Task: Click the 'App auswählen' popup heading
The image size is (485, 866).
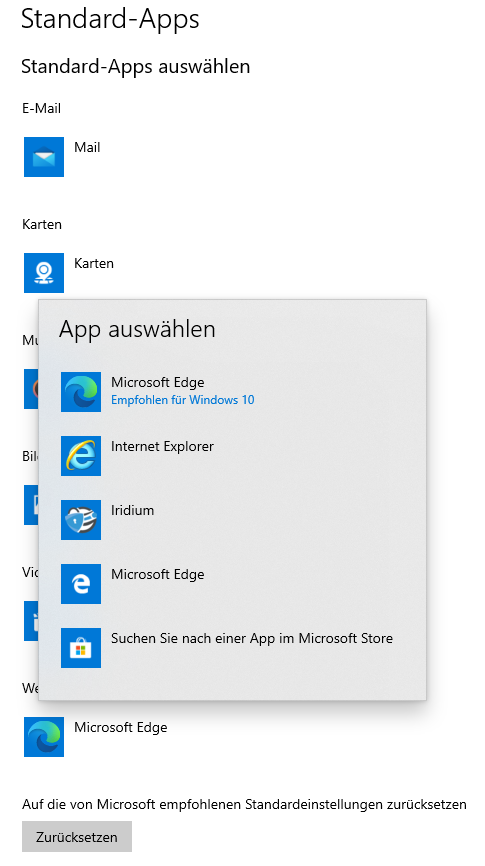Action: click(x=137, y=329)
